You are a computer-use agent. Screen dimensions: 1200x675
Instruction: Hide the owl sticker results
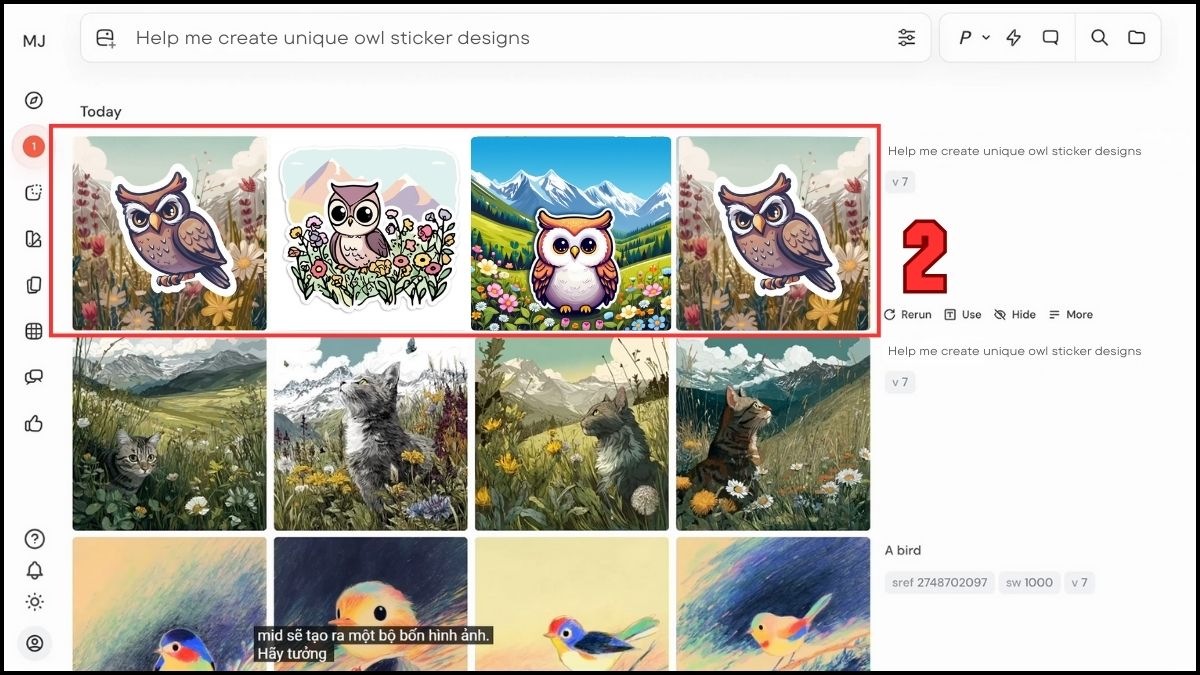click(1015, 314)
